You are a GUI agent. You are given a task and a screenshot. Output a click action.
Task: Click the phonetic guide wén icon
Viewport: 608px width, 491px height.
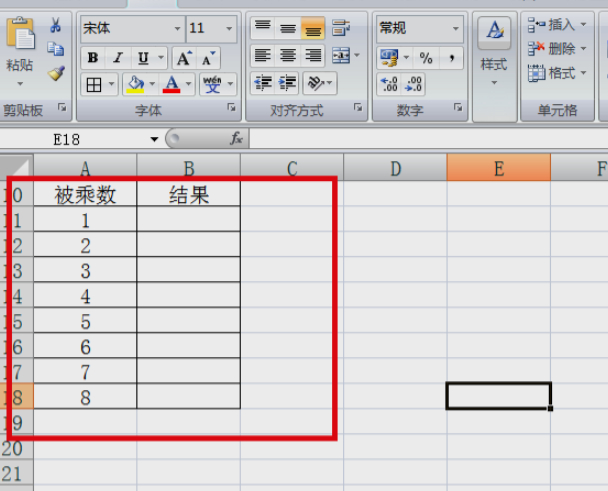[212, 84]
